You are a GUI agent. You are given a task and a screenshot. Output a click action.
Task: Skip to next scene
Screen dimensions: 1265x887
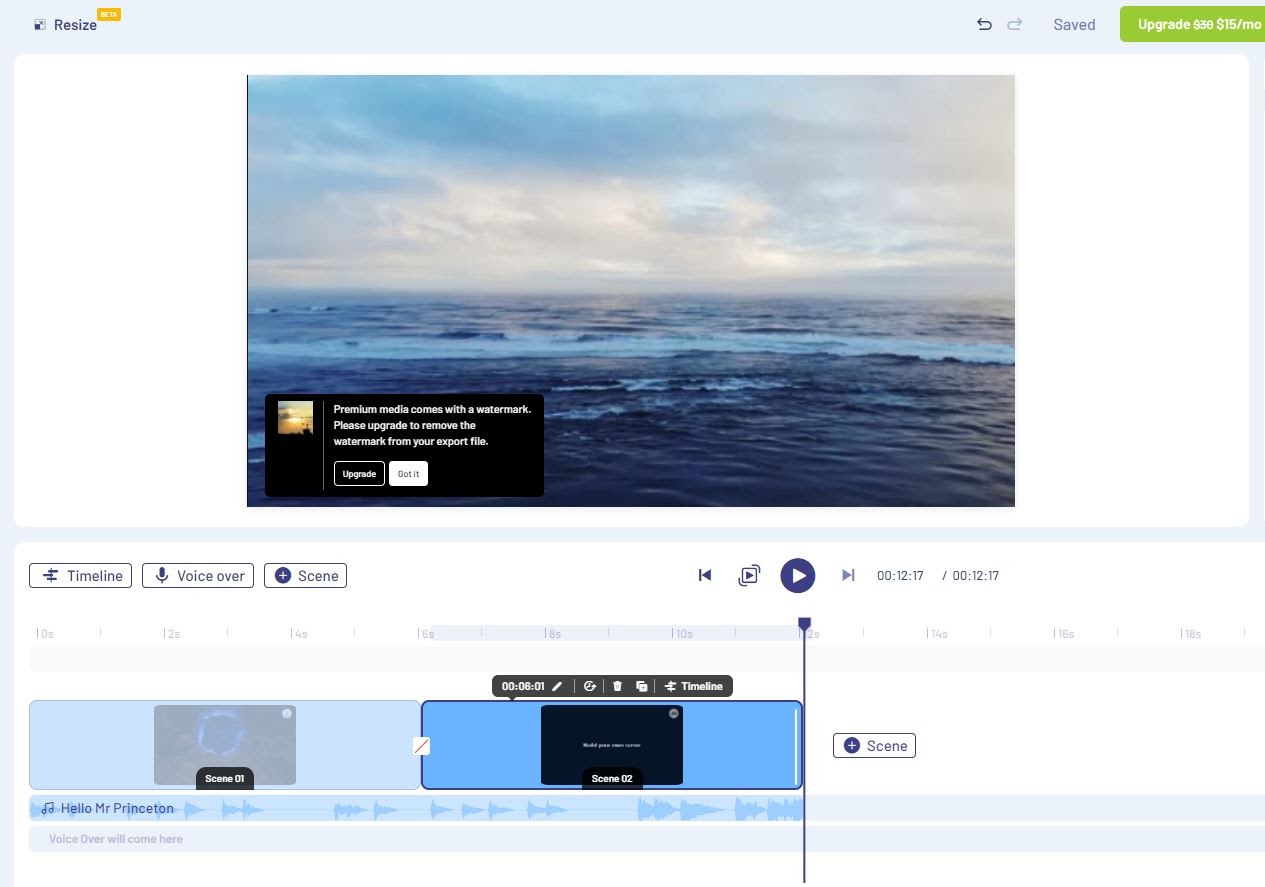coord(848,575)
